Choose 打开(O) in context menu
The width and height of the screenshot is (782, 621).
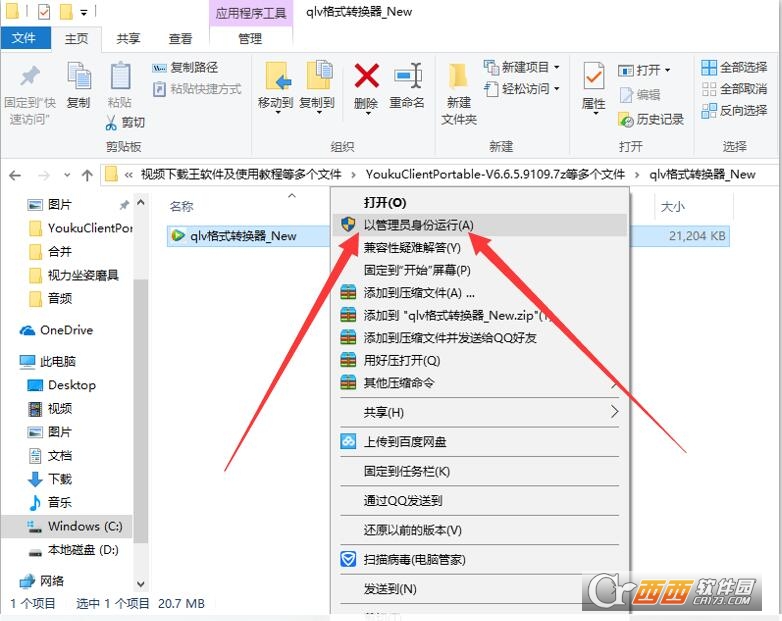(x=480, y=203)
